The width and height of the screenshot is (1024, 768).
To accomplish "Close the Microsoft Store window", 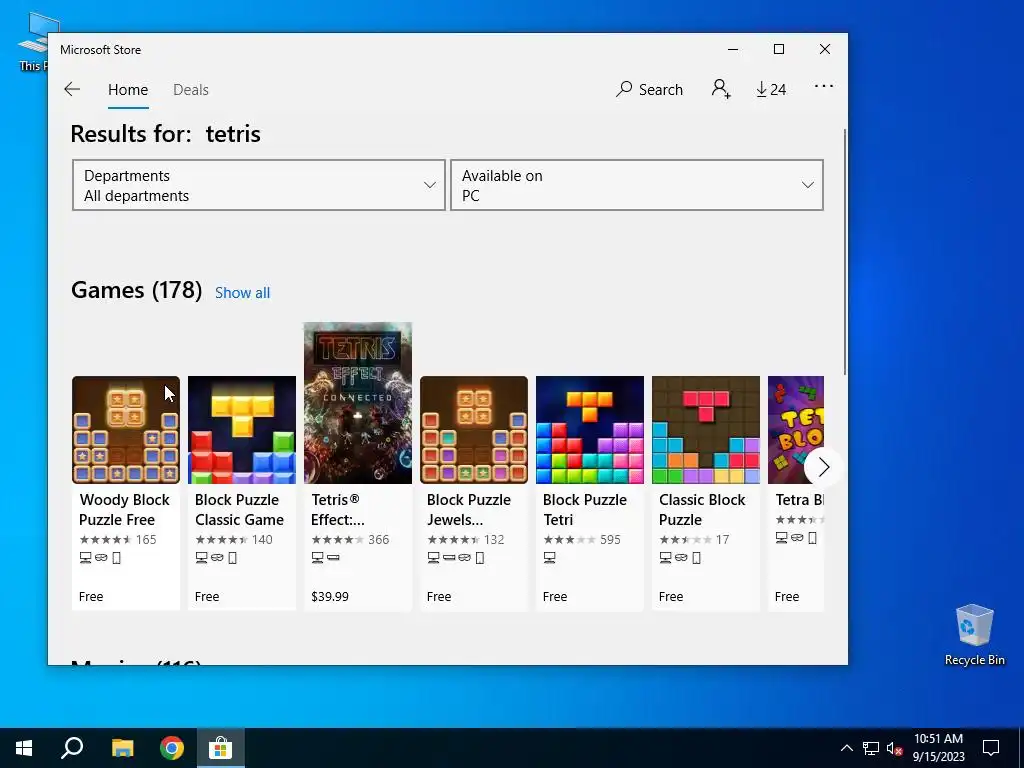I will (825, 50).
